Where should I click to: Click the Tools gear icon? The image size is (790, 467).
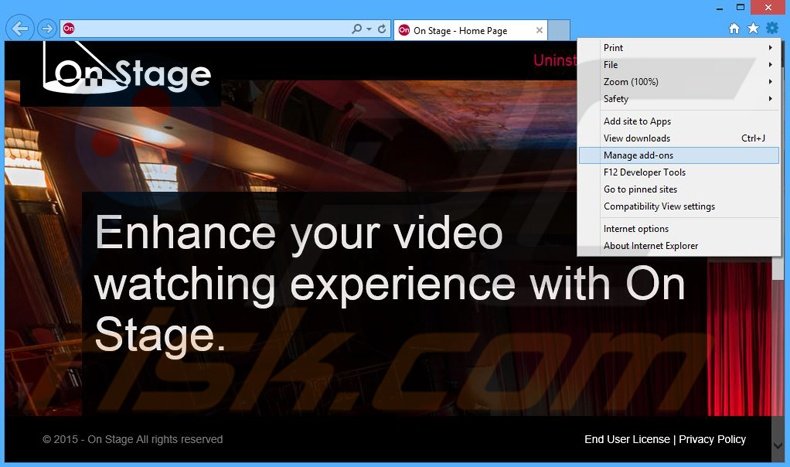772,28
